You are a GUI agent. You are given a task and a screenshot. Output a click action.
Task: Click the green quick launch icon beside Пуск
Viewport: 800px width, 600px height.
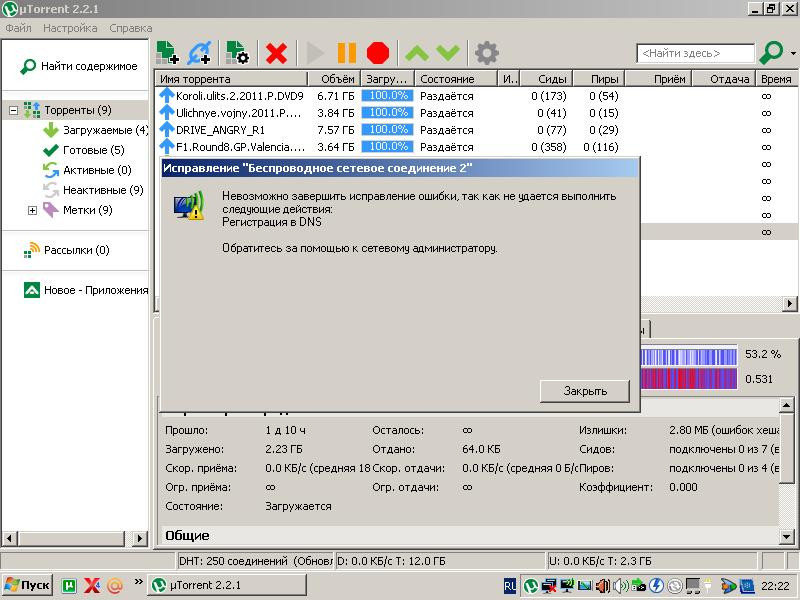click(69, 586)
